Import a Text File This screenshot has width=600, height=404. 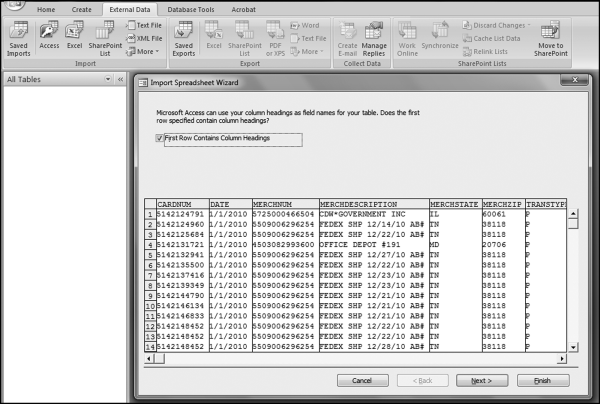click(x=144, y=25)
